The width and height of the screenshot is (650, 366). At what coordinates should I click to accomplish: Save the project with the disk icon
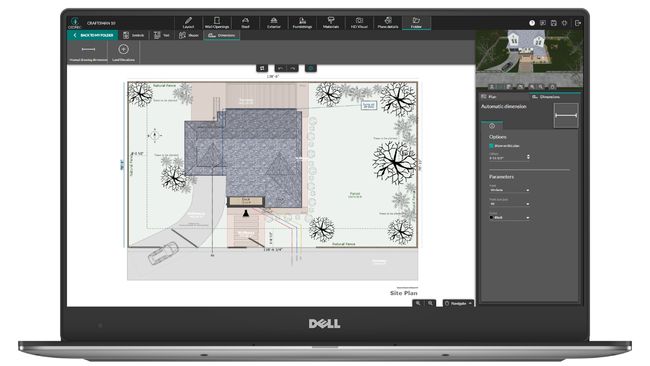pyautogui.click(x=553, y=23)
